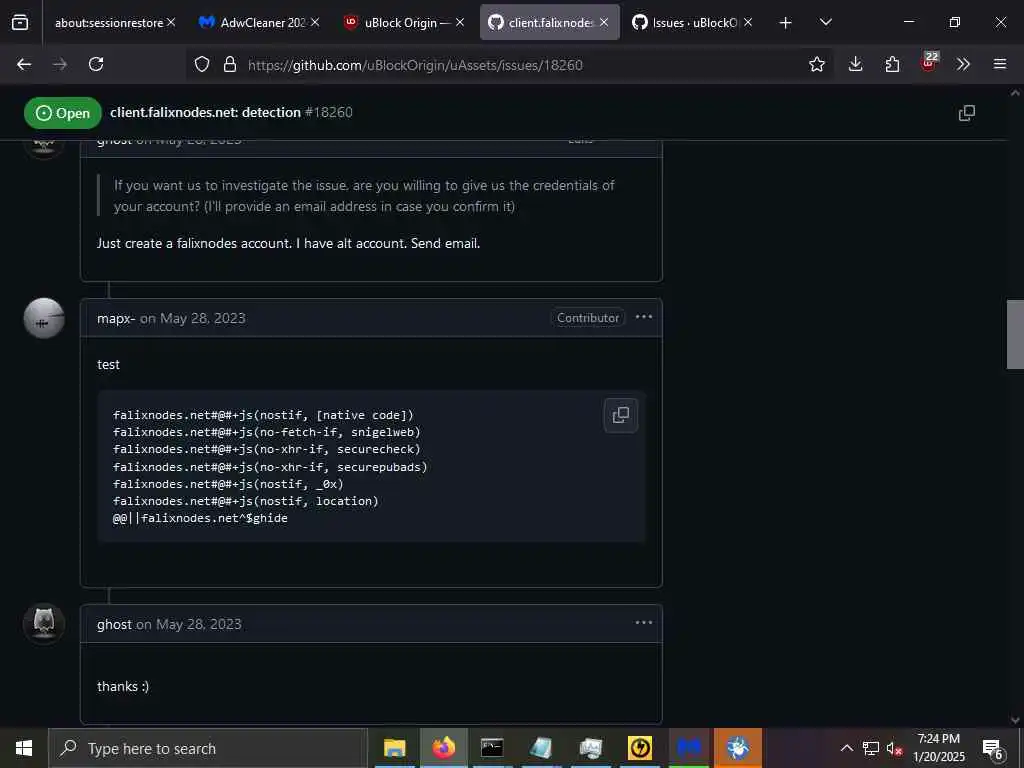The height and width of the screenshot is (768, 1024).
Task: Select the '@@||falixnodes.net^$ghide' filter line
Action: (x=200, y=518)
